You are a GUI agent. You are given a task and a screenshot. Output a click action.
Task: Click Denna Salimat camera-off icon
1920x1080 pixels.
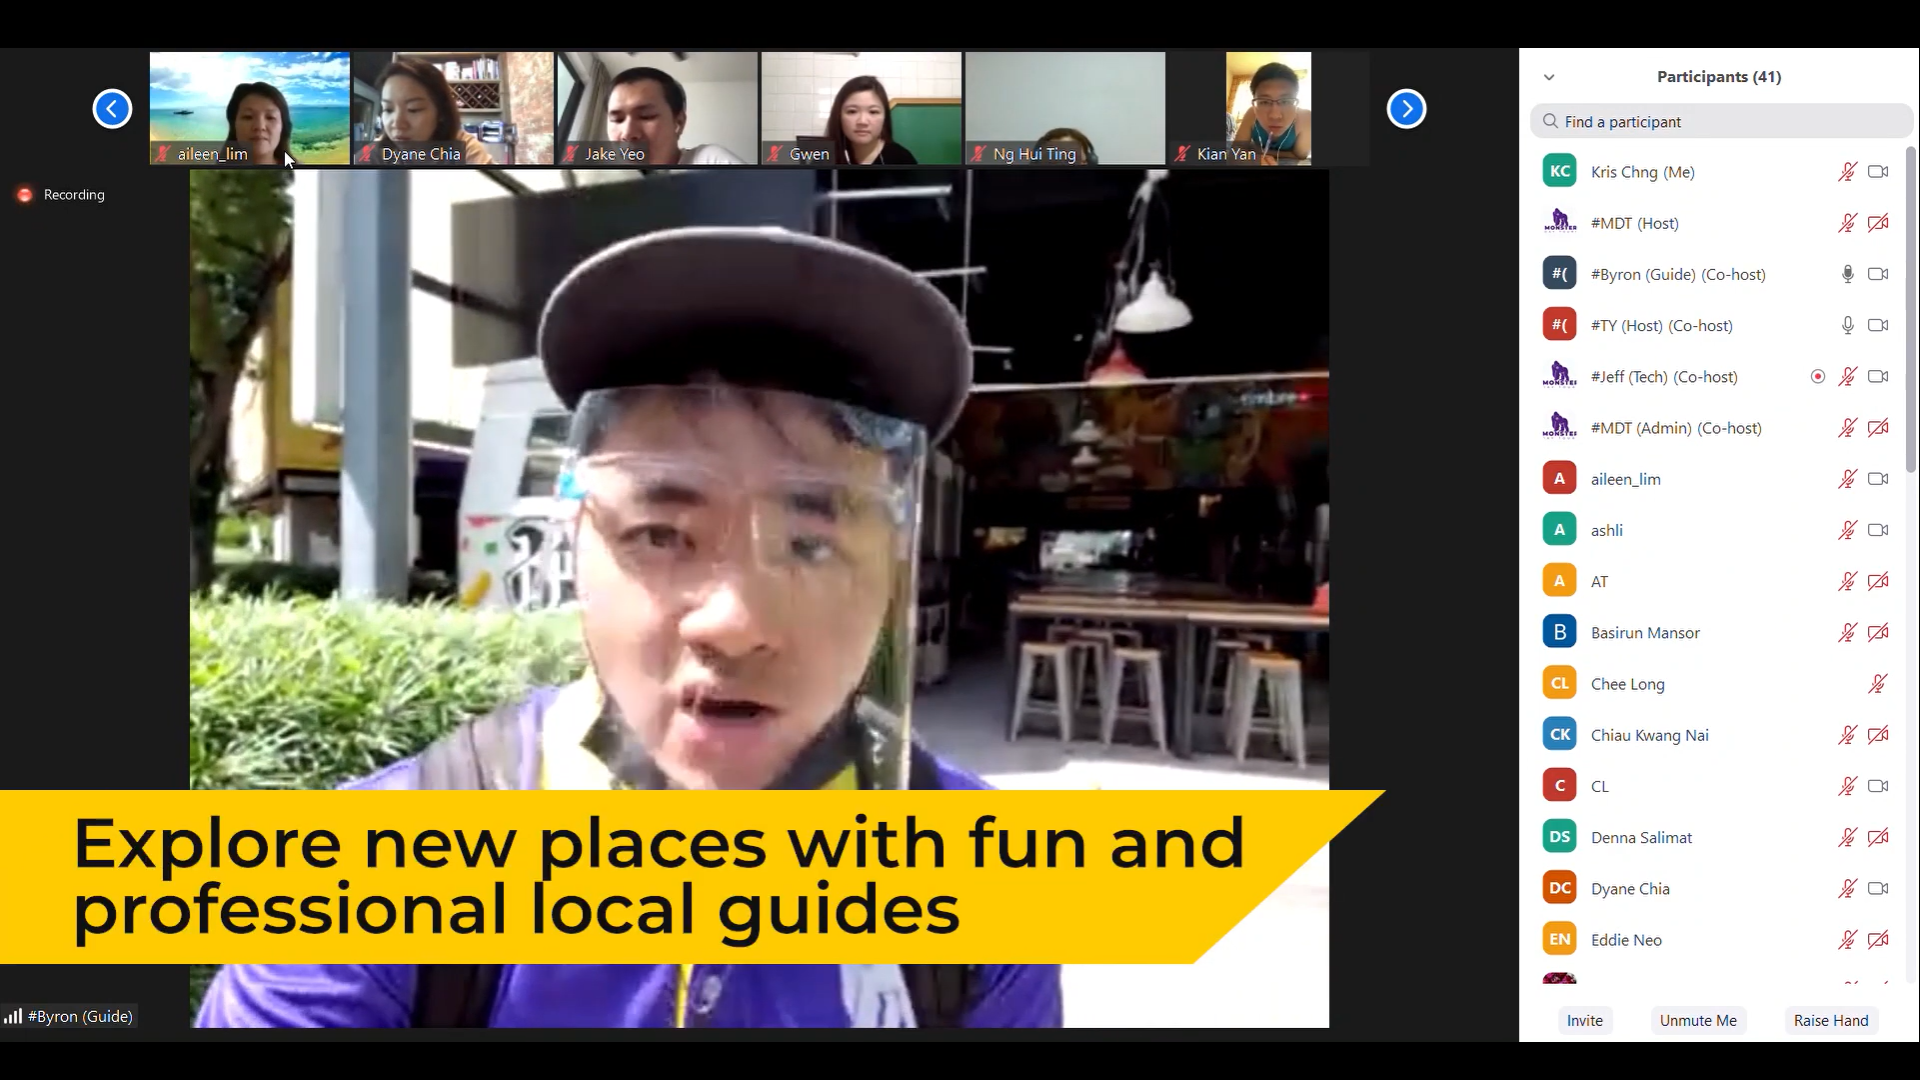1878,838
